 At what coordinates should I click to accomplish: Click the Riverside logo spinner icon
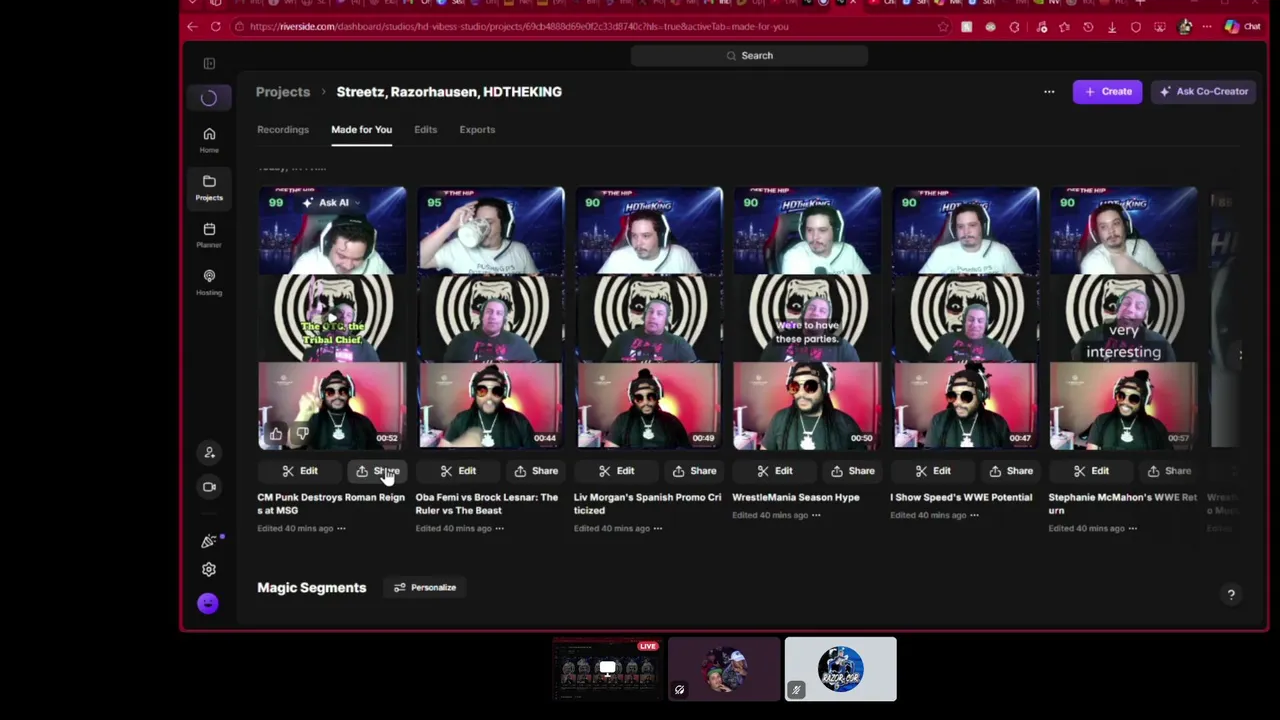209,98
